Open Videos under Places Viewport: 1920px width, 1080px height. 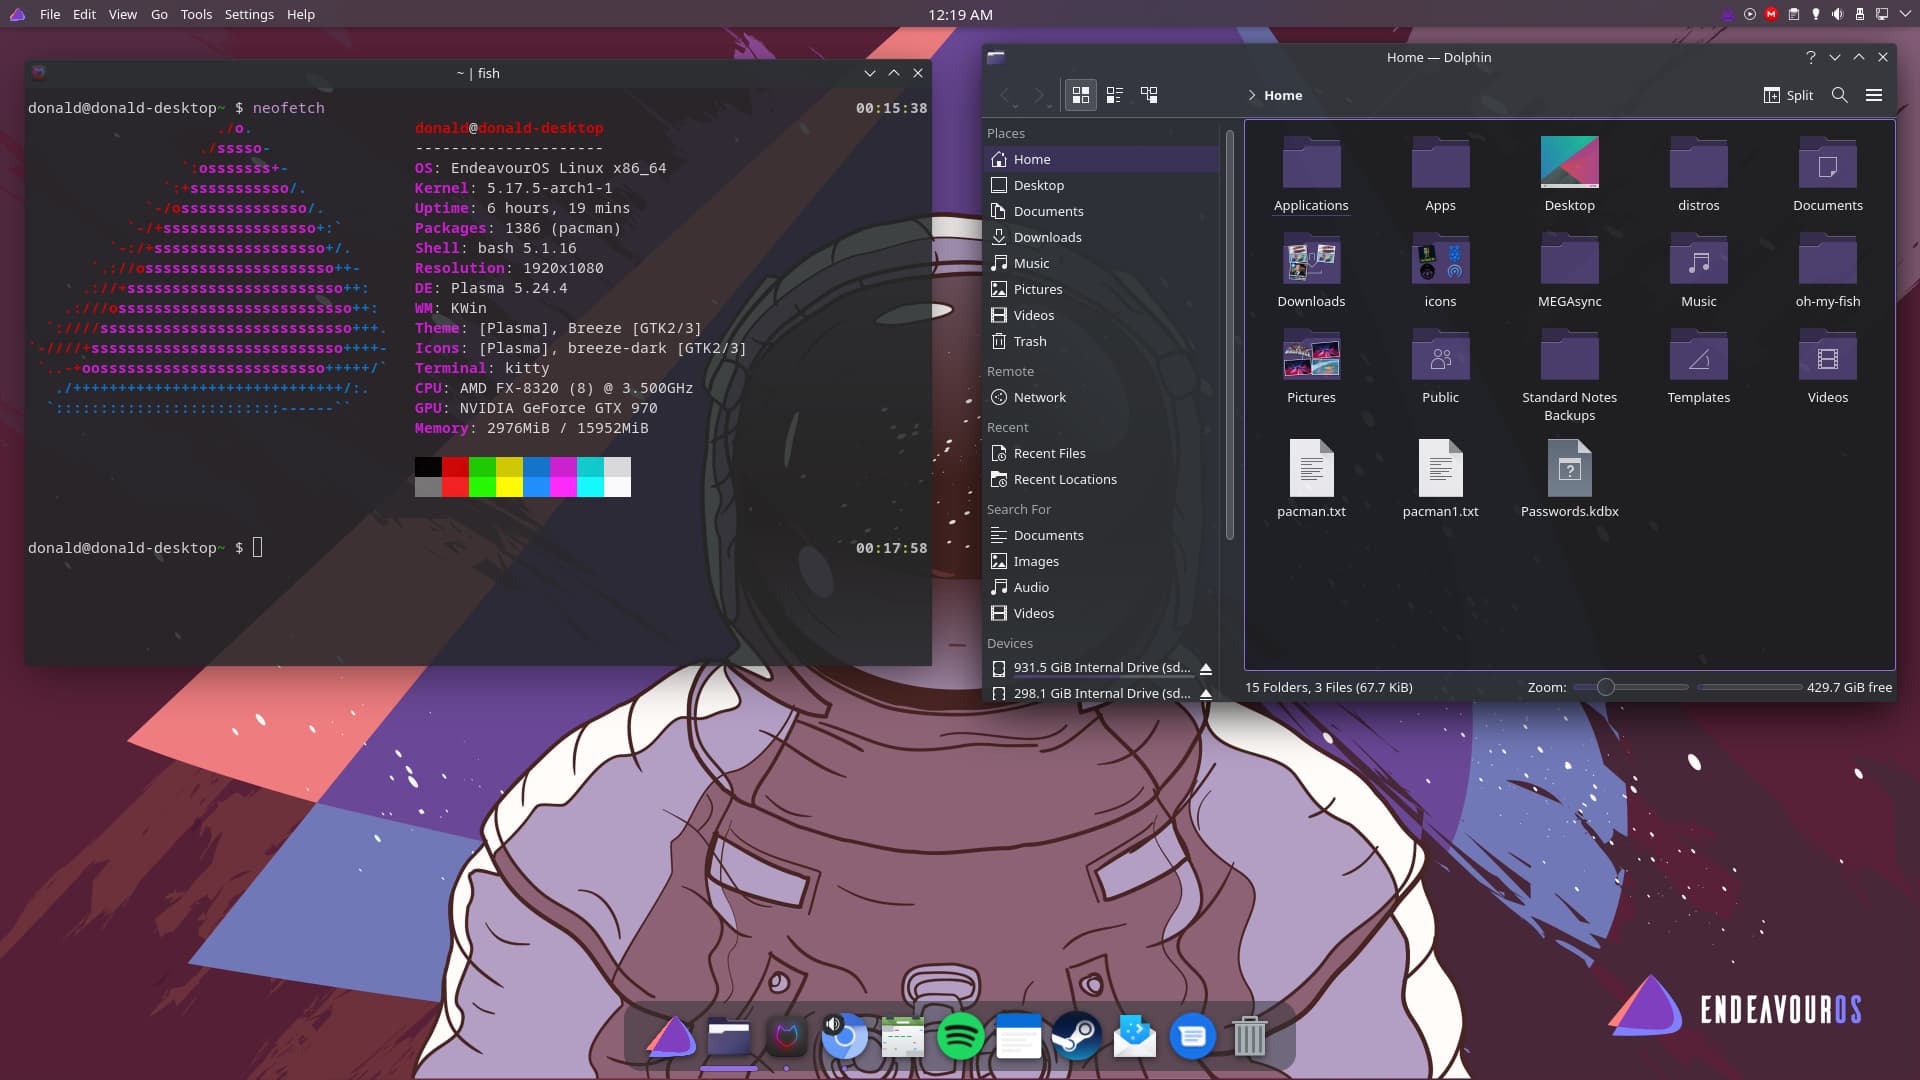(1101, 315)
